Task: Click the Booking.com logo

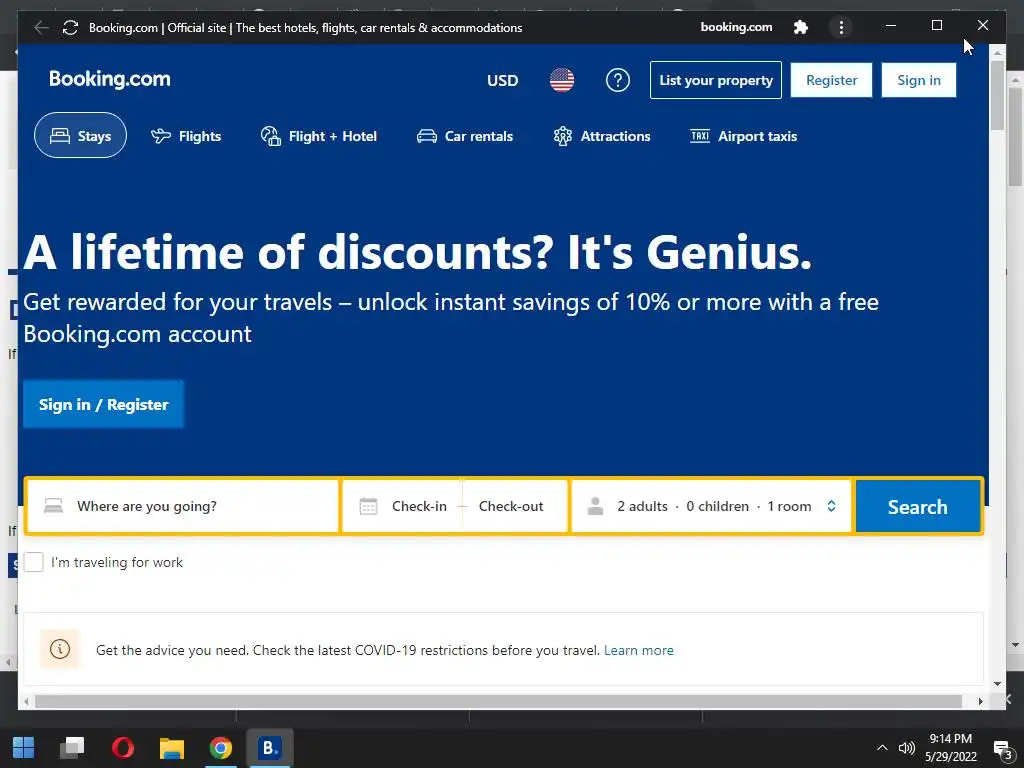Action: 110,79
